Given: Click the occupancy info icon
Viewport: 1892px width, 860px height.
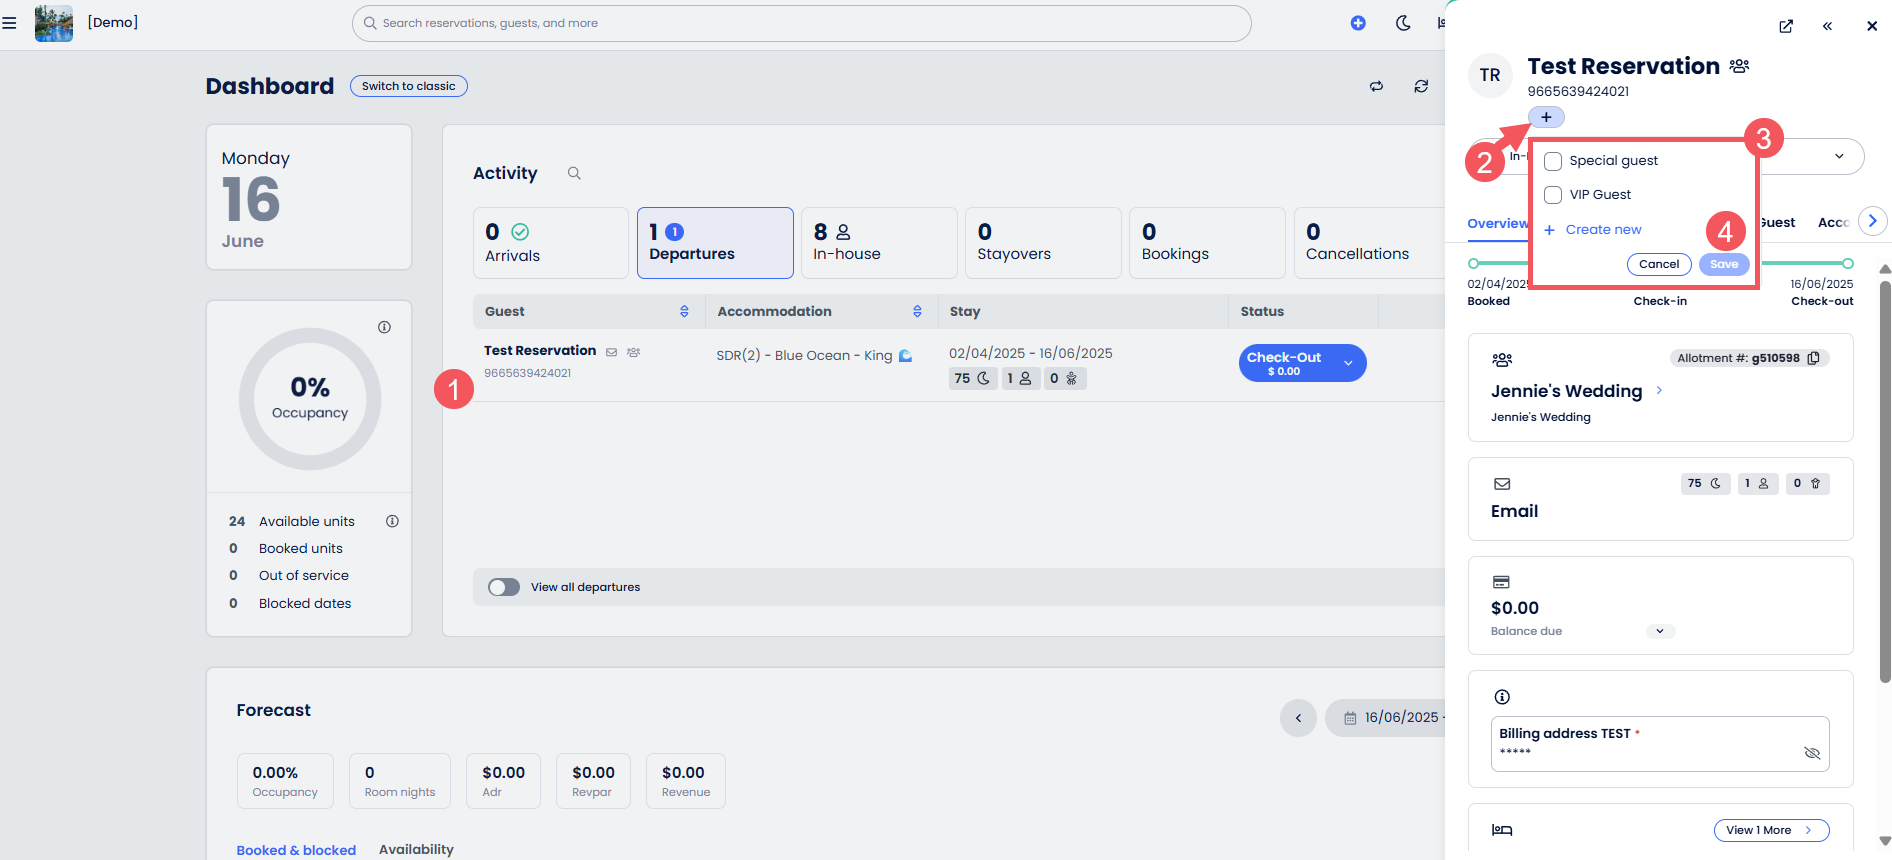Looking at the screenshot, I should 384,327.
